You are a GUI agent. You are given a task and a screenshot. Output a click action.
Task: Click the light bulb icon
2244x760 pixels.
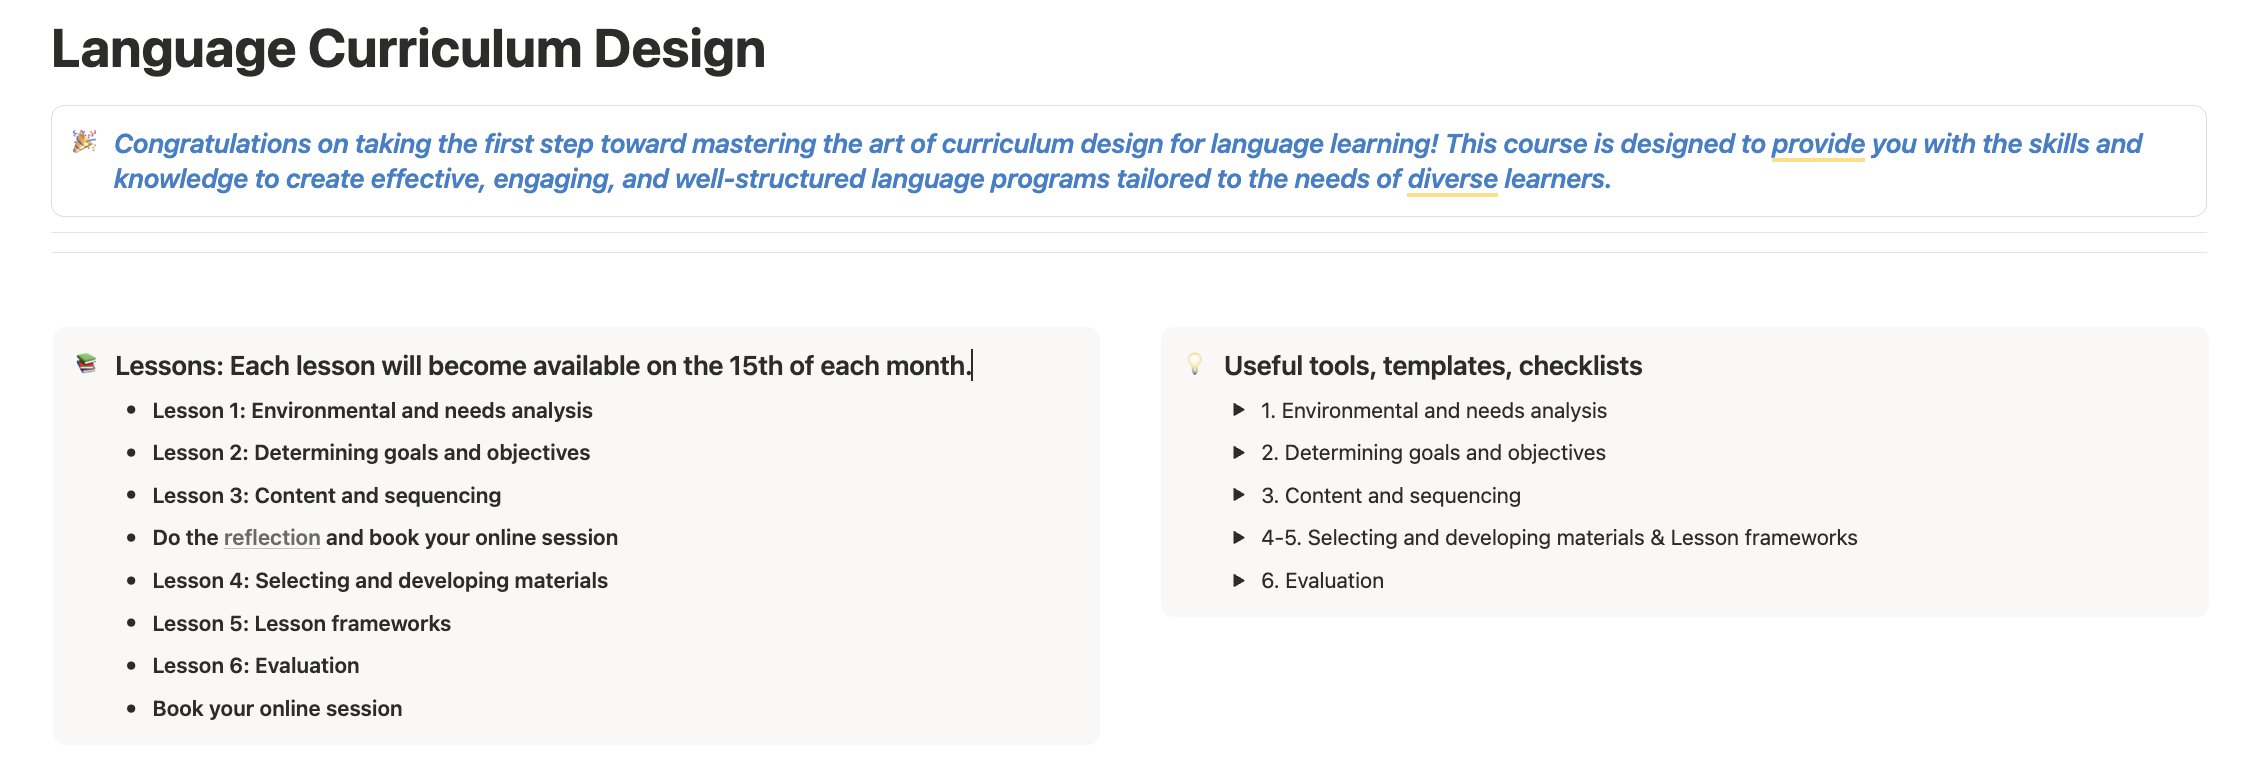click(x=1195, y=364)
